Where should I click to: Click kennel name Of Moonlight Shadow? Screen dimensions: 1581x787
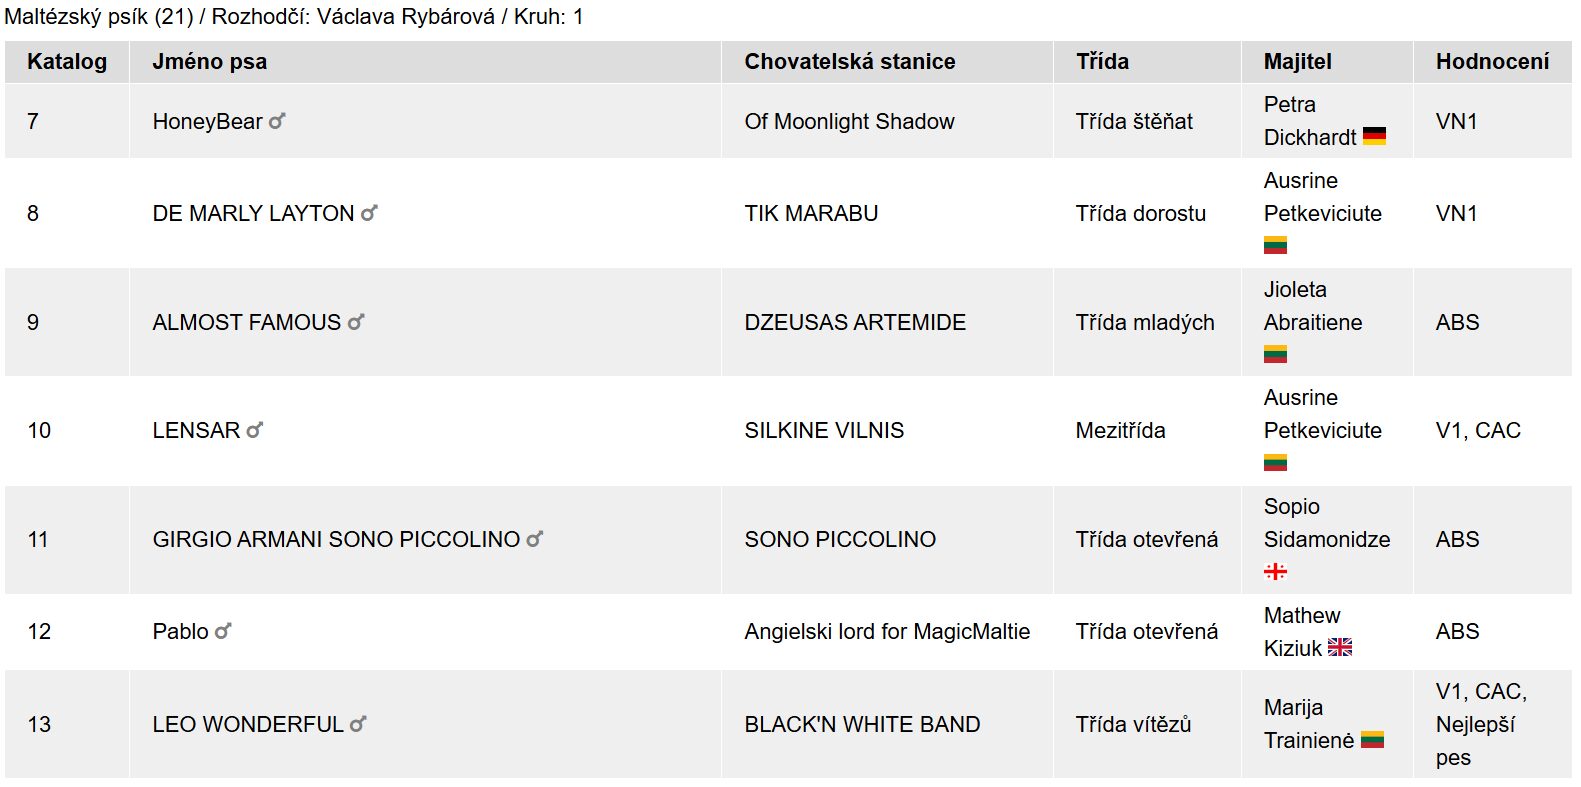pyautogui.click(x=849, y=122)
